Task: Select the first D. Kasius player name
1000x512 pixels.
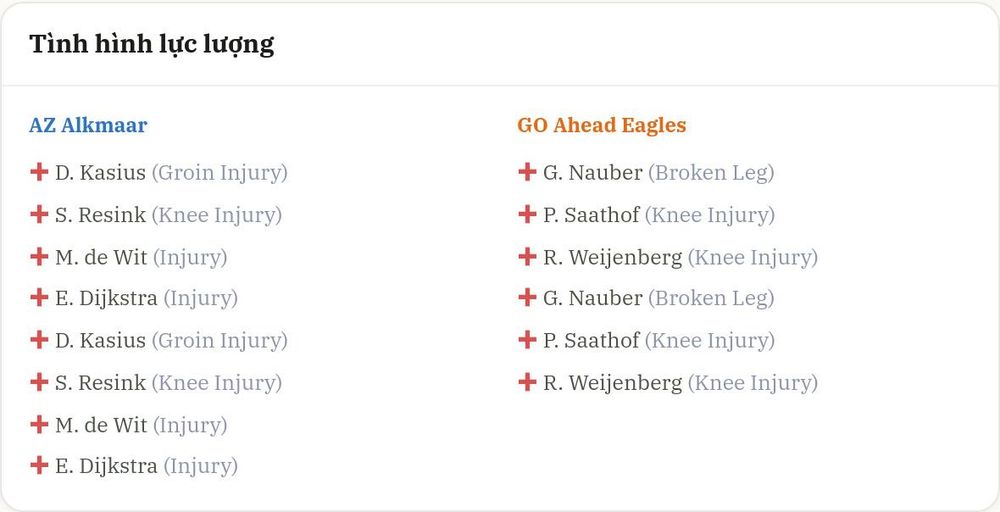Action: (x=100, y=173)
